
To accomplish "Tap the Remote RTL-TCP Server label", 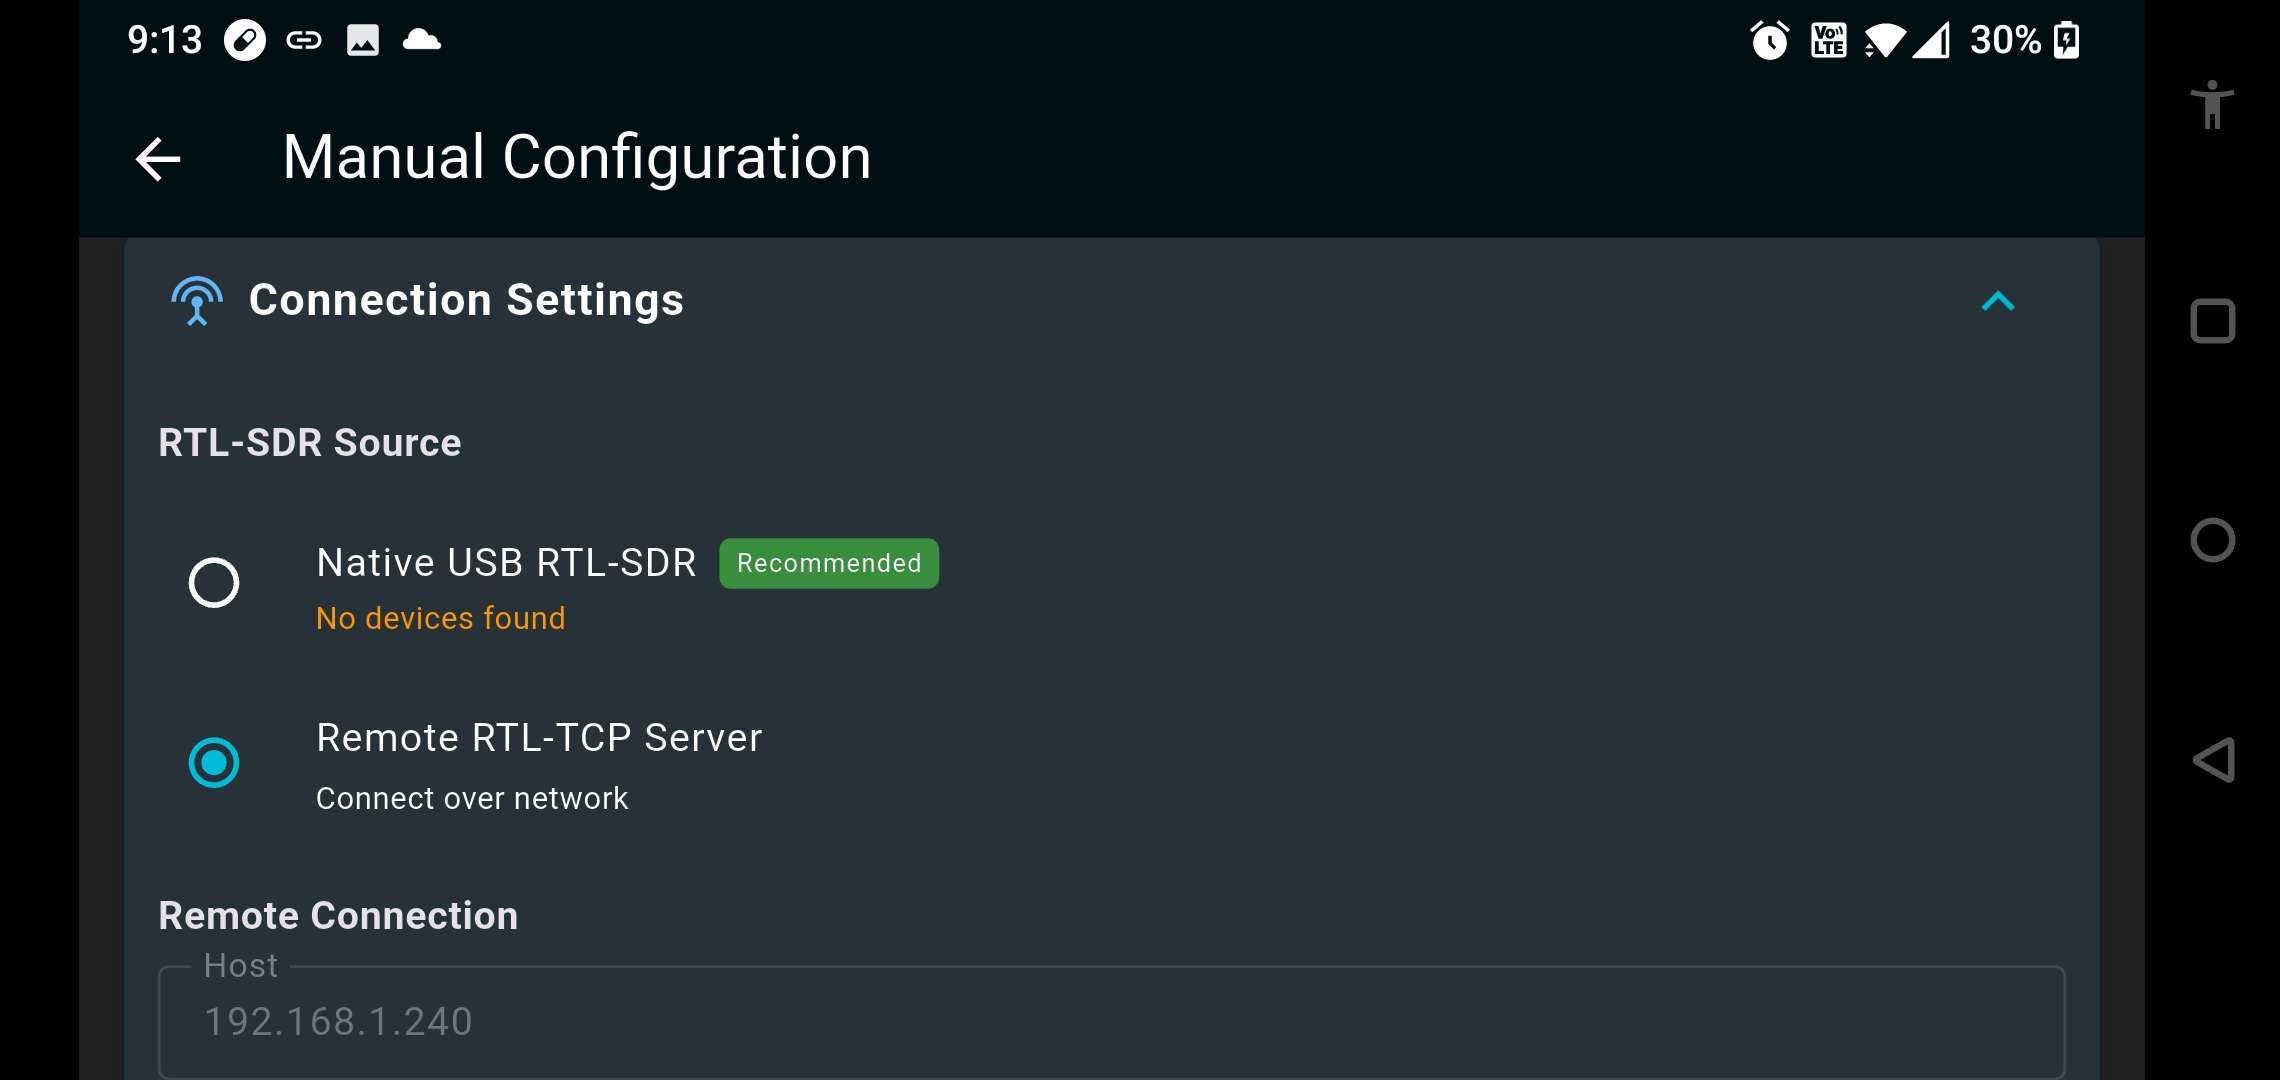I will (539, 738).
